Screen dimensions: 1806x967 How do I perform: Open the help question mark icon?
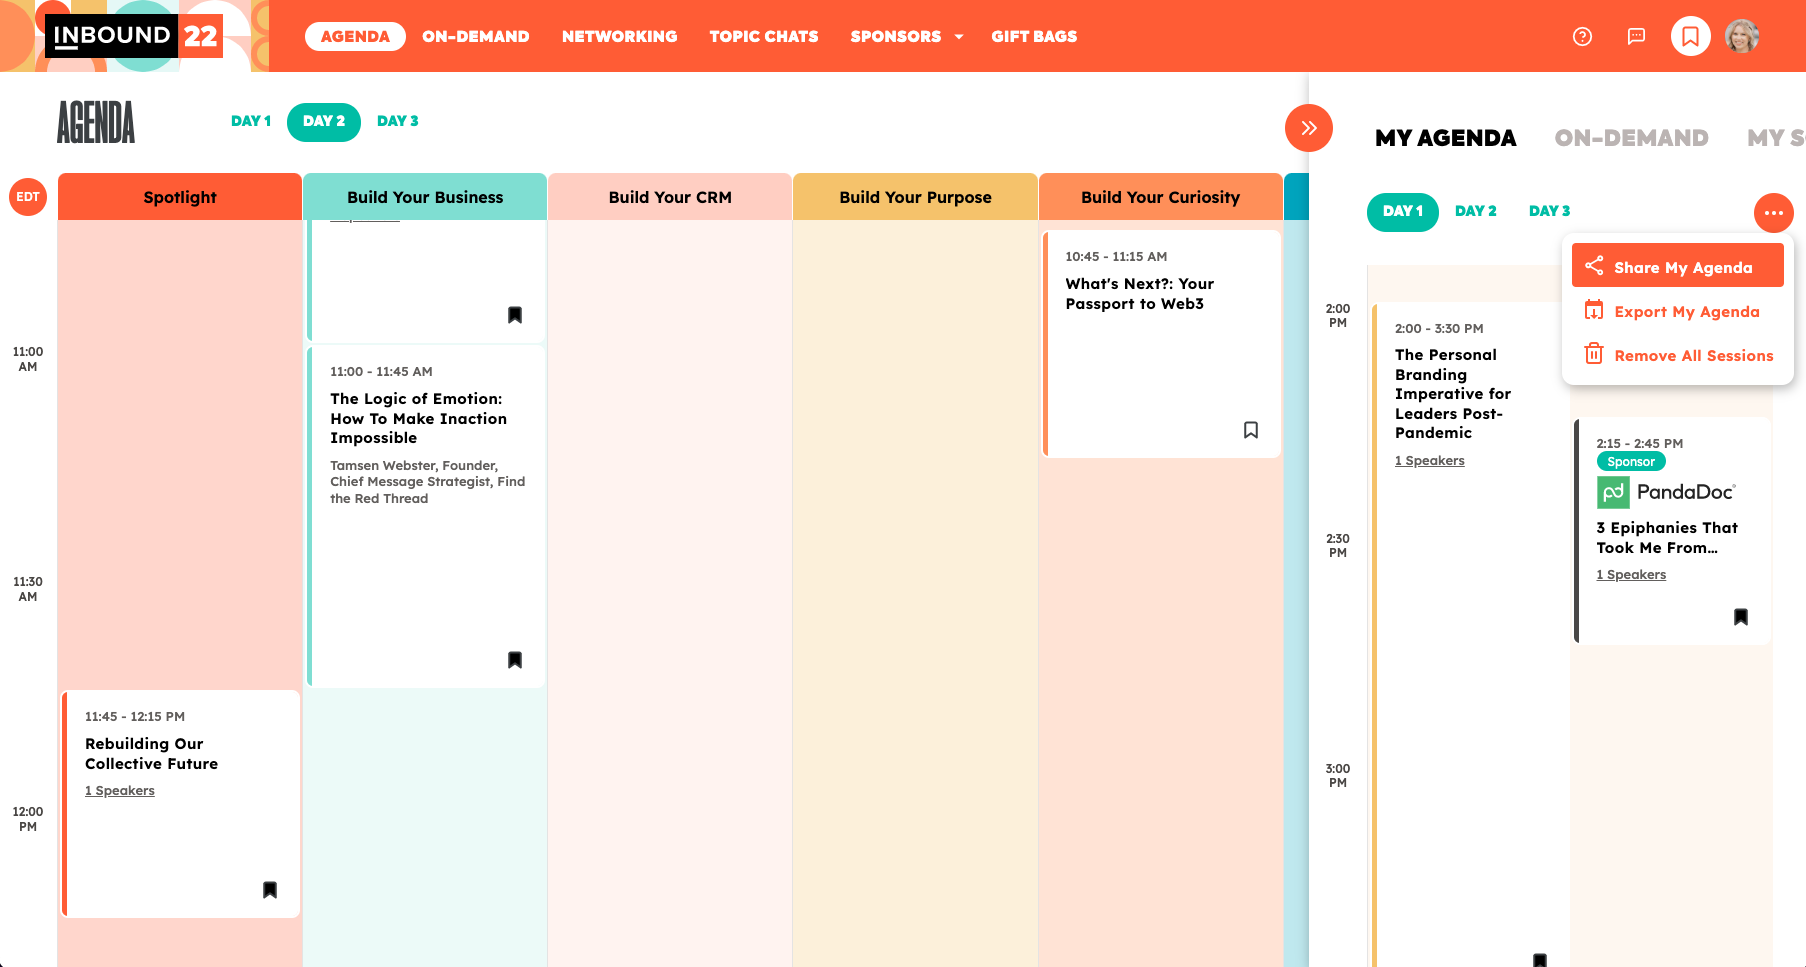1582,37
